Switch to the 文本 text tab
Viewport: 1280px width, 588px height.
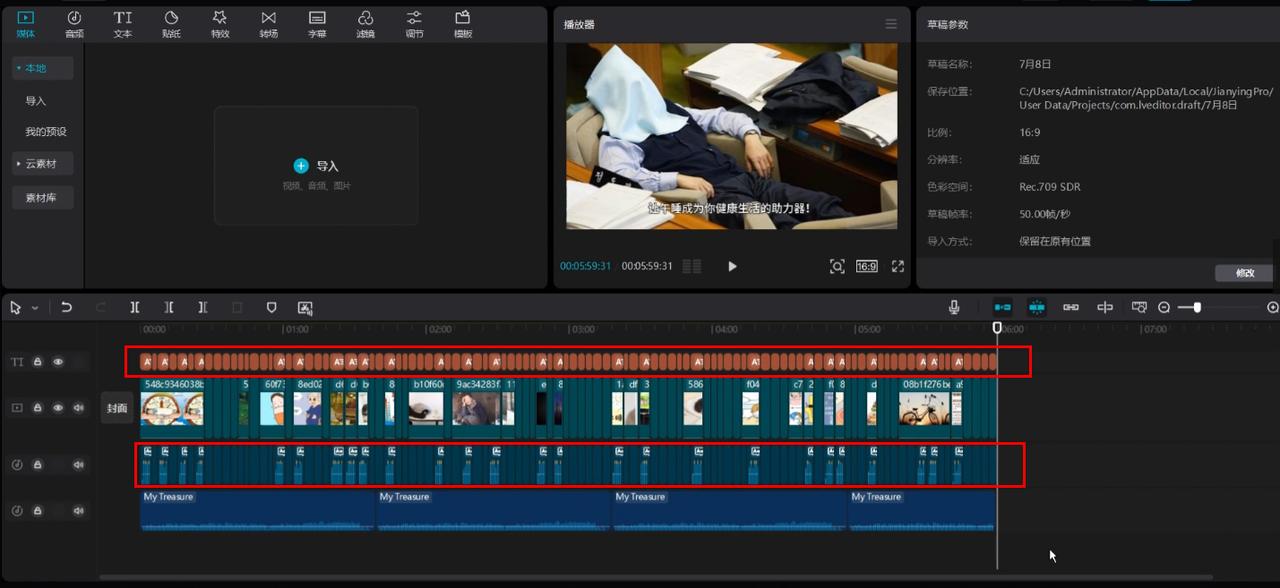click(122, 24)
